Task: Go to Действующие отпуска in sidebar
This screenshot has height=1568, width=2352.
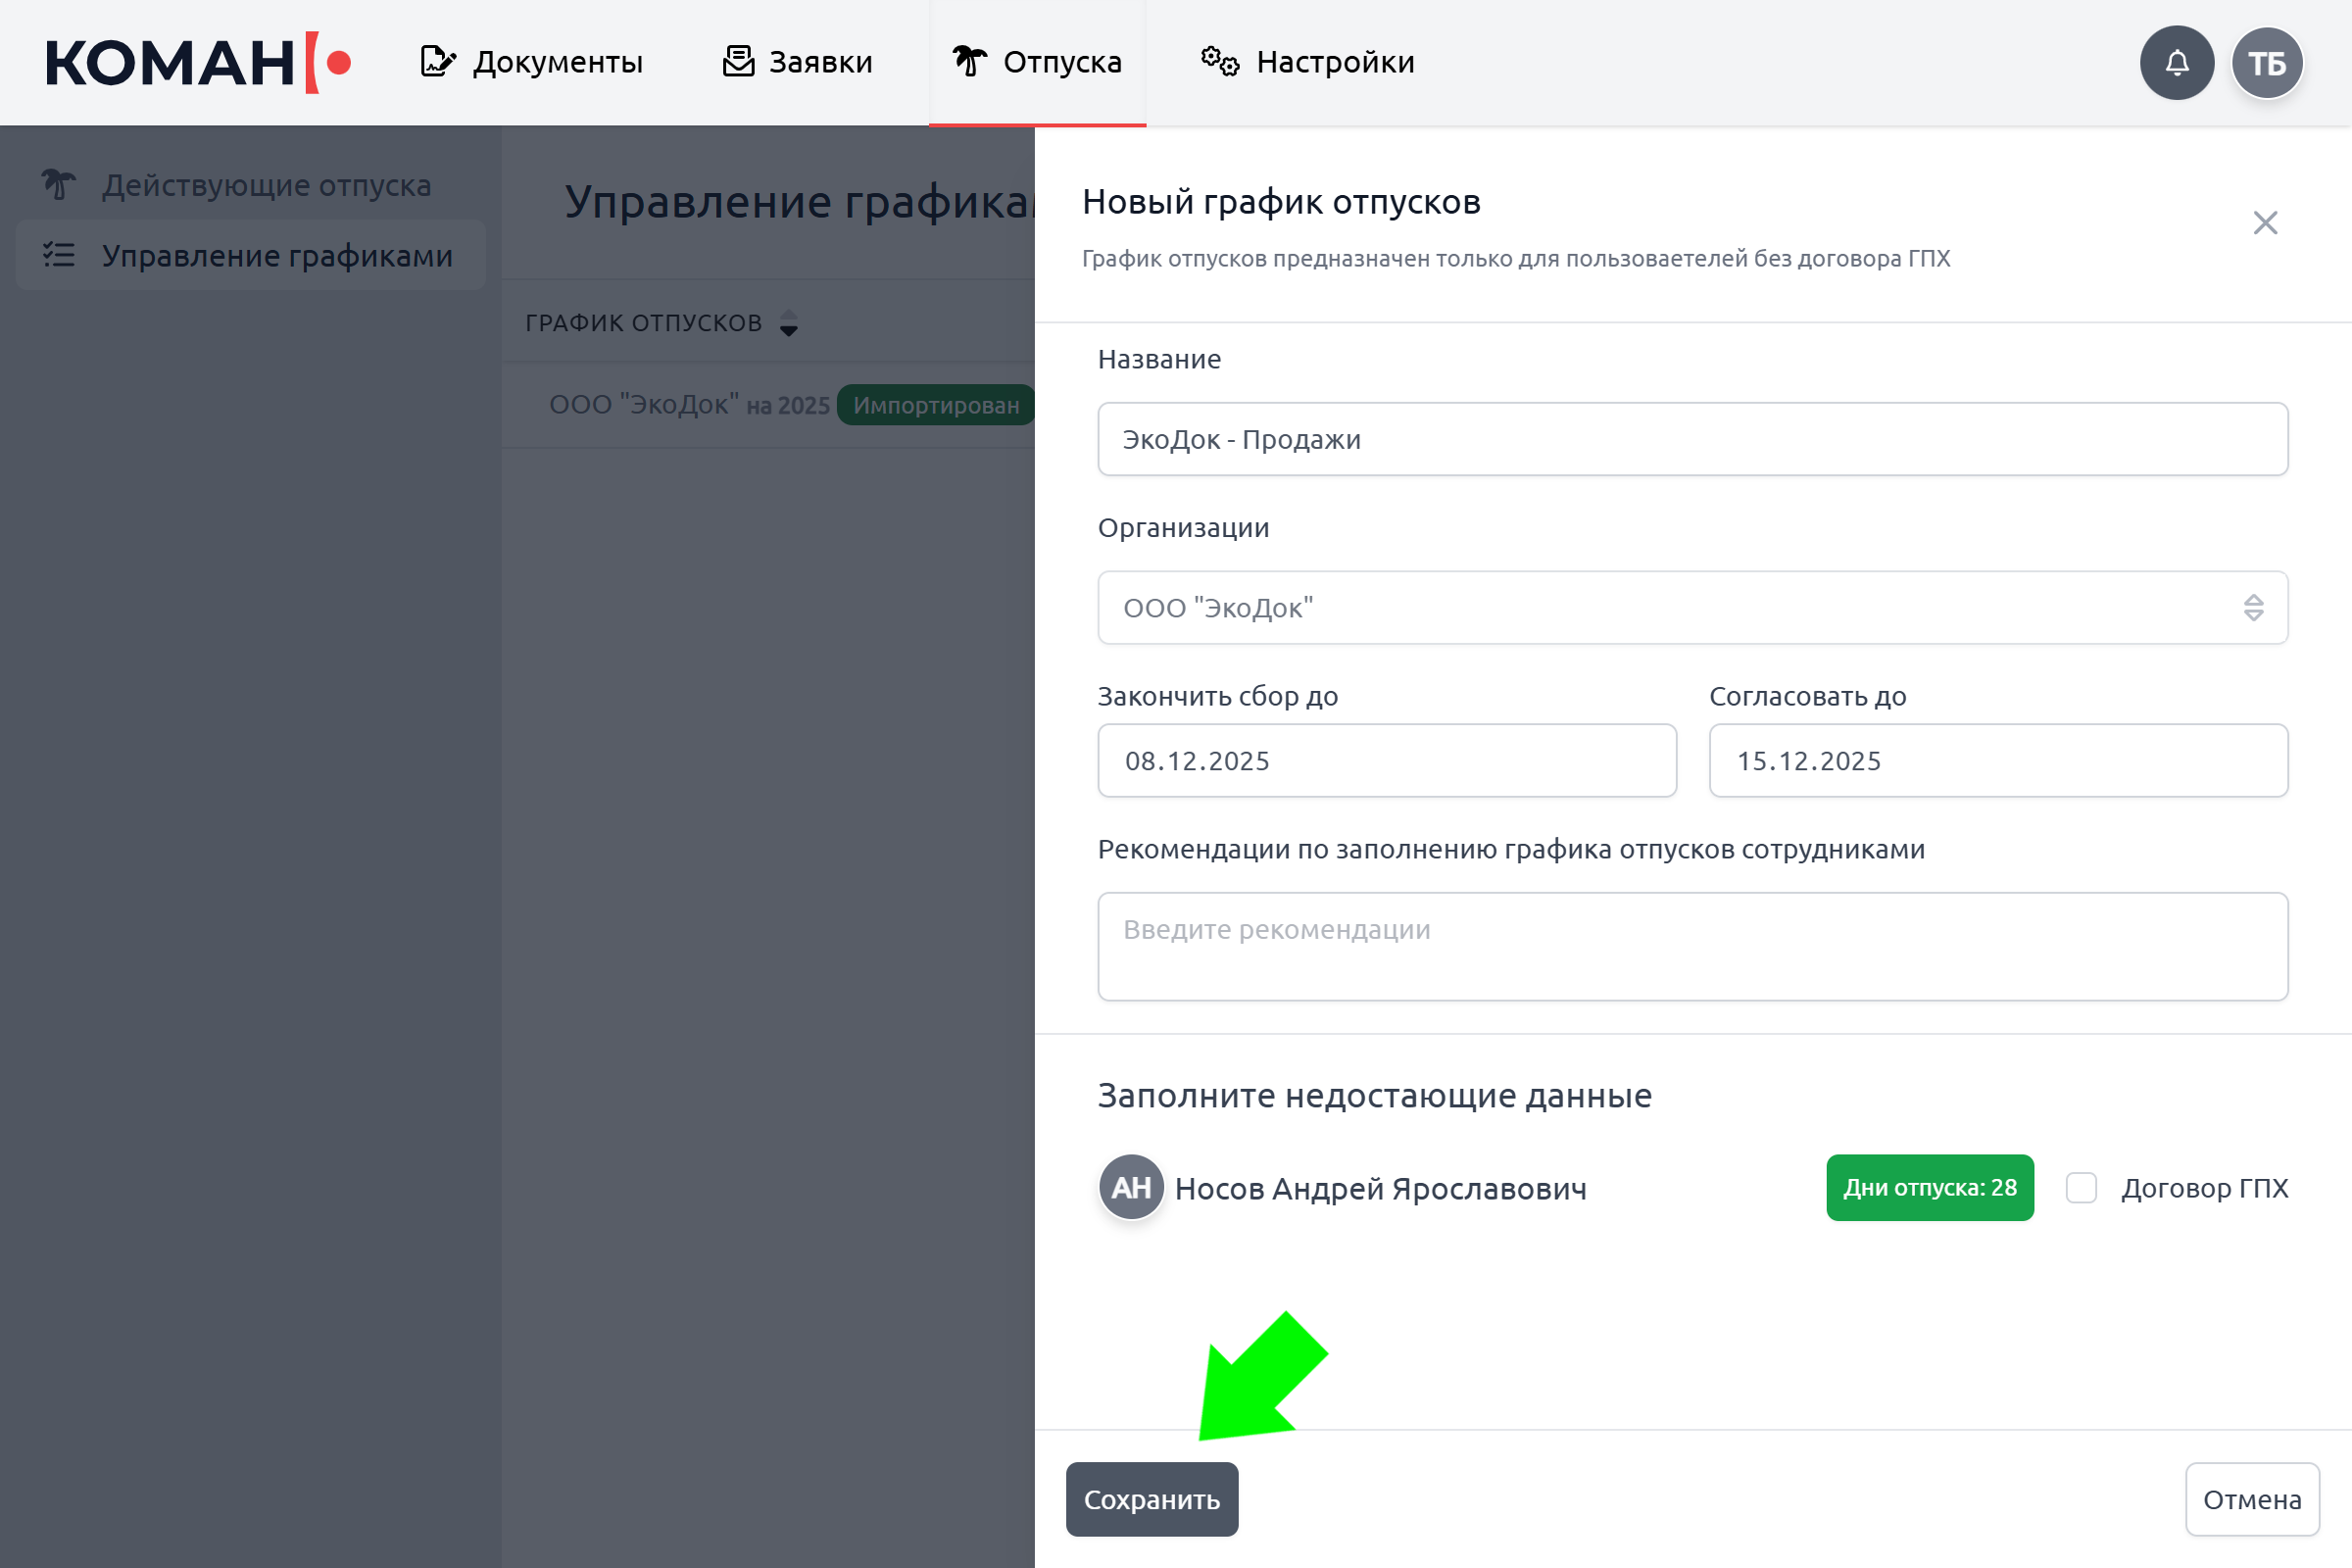Action: 251,185
